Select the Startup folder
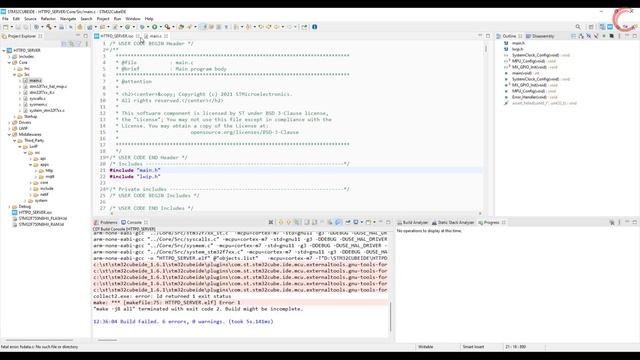Viewport: 640px width, 360px height. [x=30, y=117]
